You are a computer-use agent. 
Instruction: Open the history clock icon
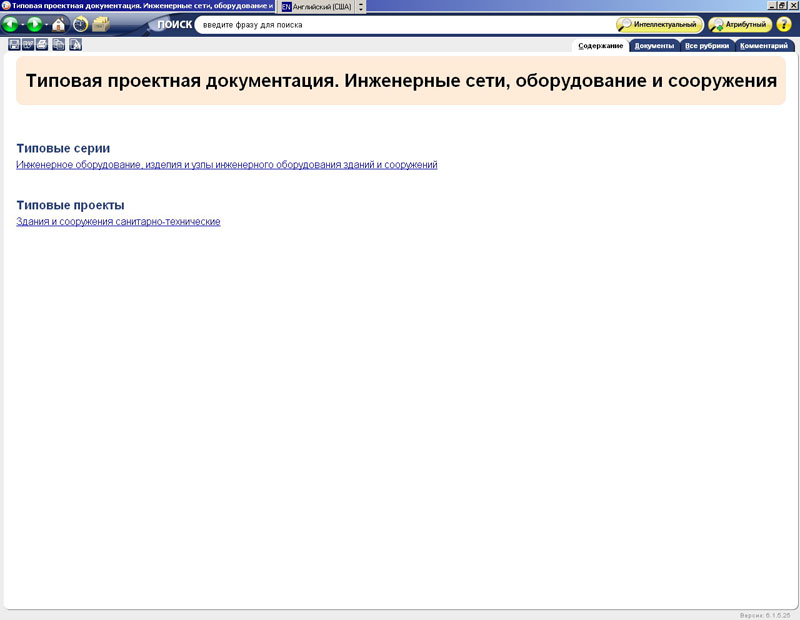point(81,24)
